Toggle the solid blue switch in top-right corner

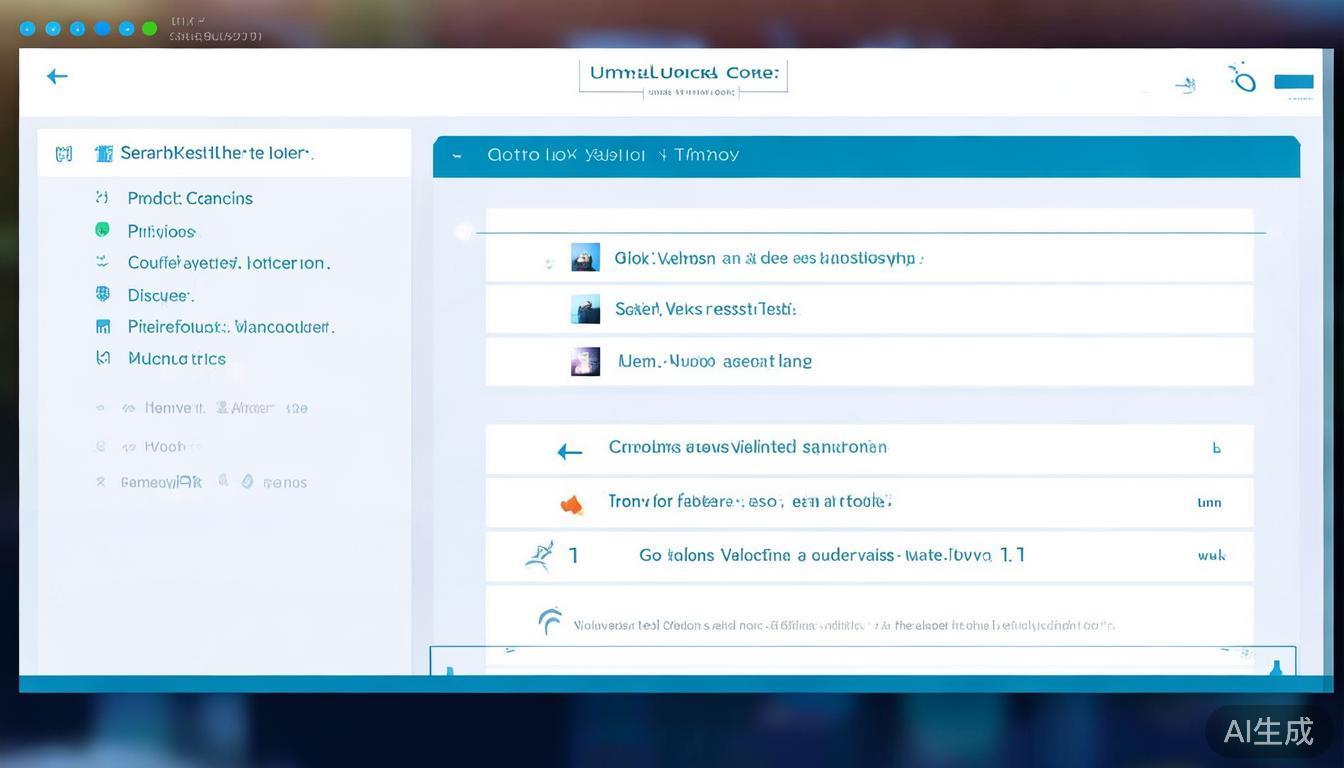1293,82
